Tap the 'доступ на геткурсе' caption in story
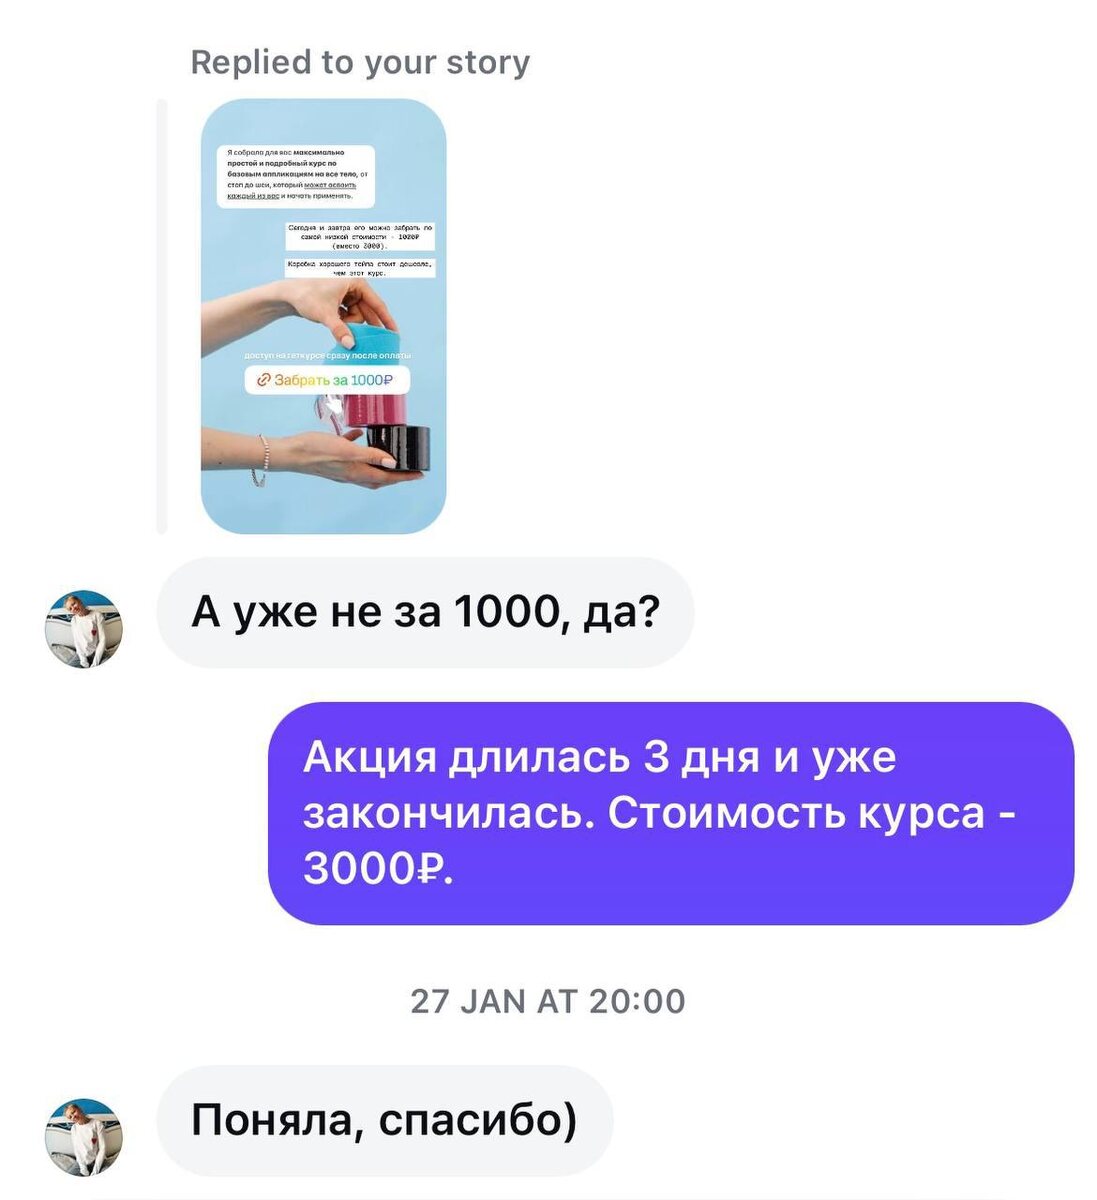The image size is (1097, 1200). pyautogui.click(x=327, y=355)
